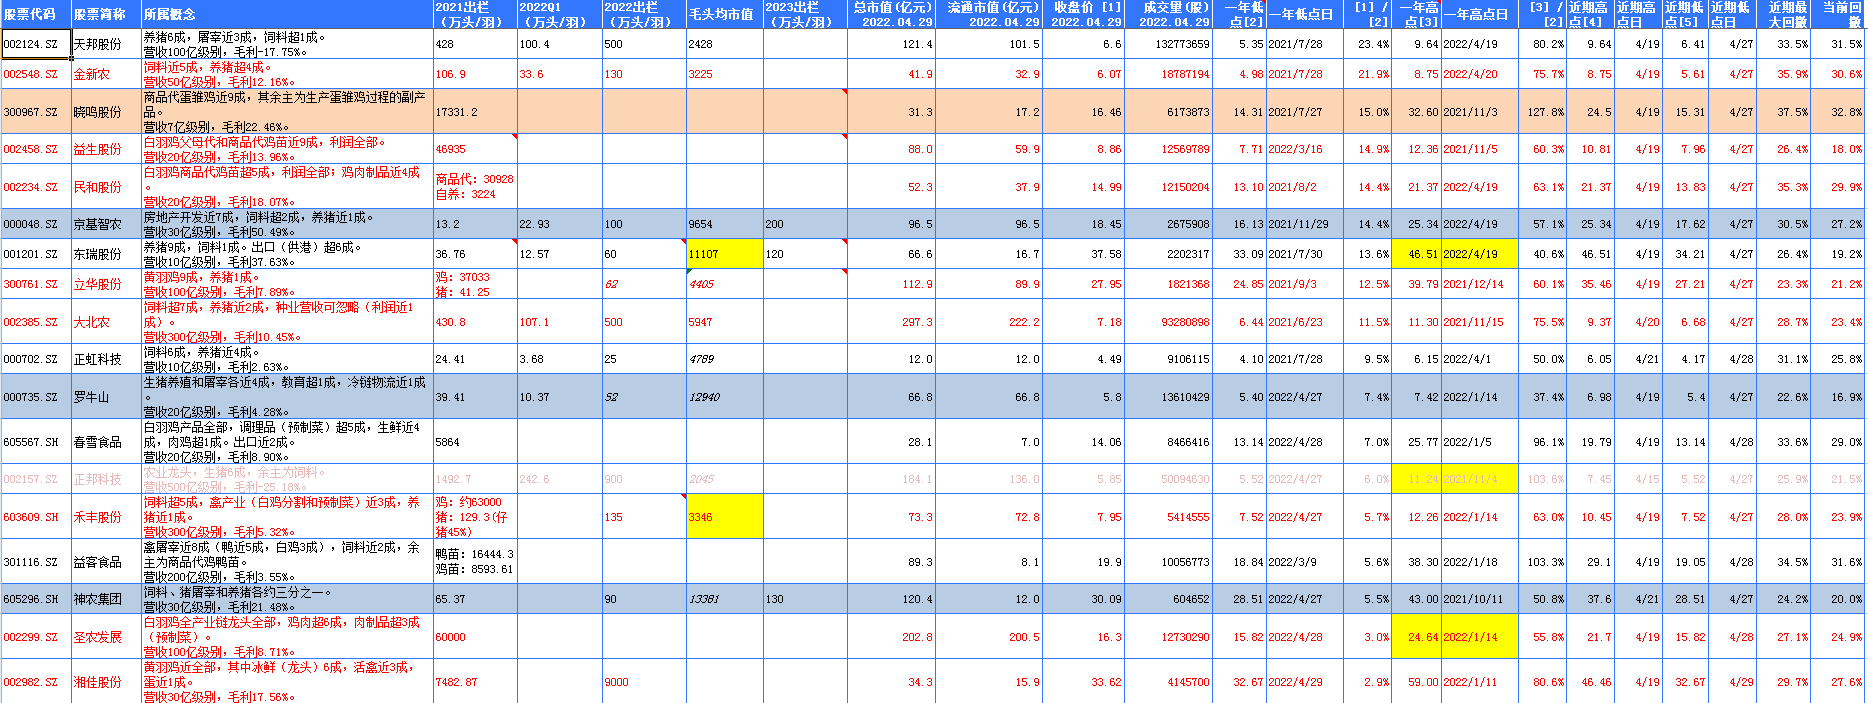Click stock code 300761.SZ
1868x703 pixels.
coord(36,284)
